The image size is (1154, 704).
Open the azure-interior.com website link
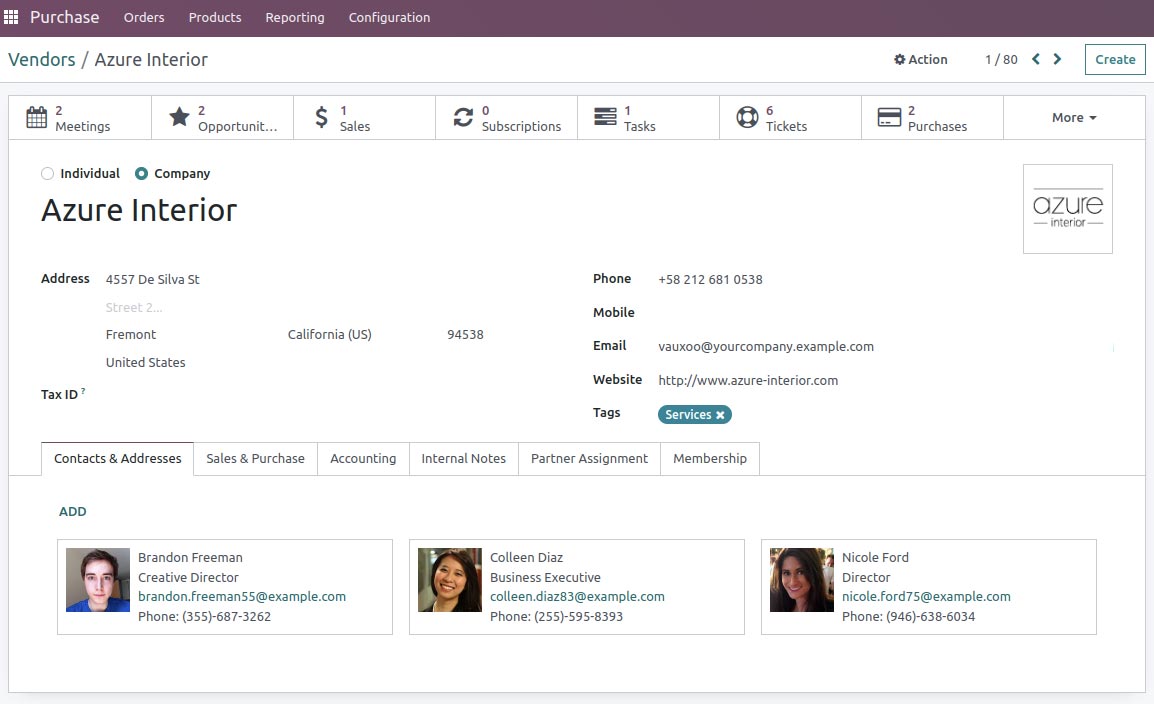click(x=747, y=380)
